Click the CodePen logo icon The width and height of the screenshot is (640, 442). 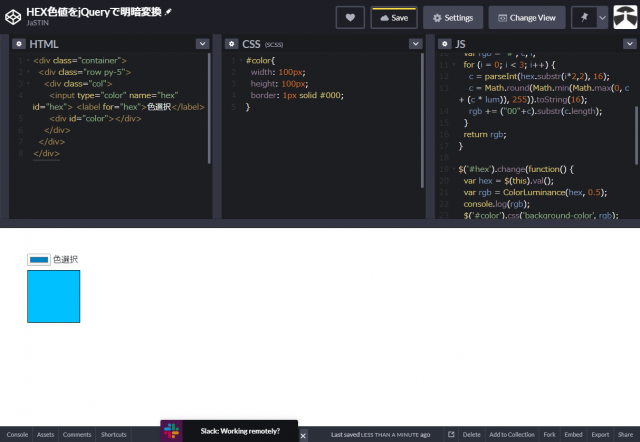coord(13,18)
